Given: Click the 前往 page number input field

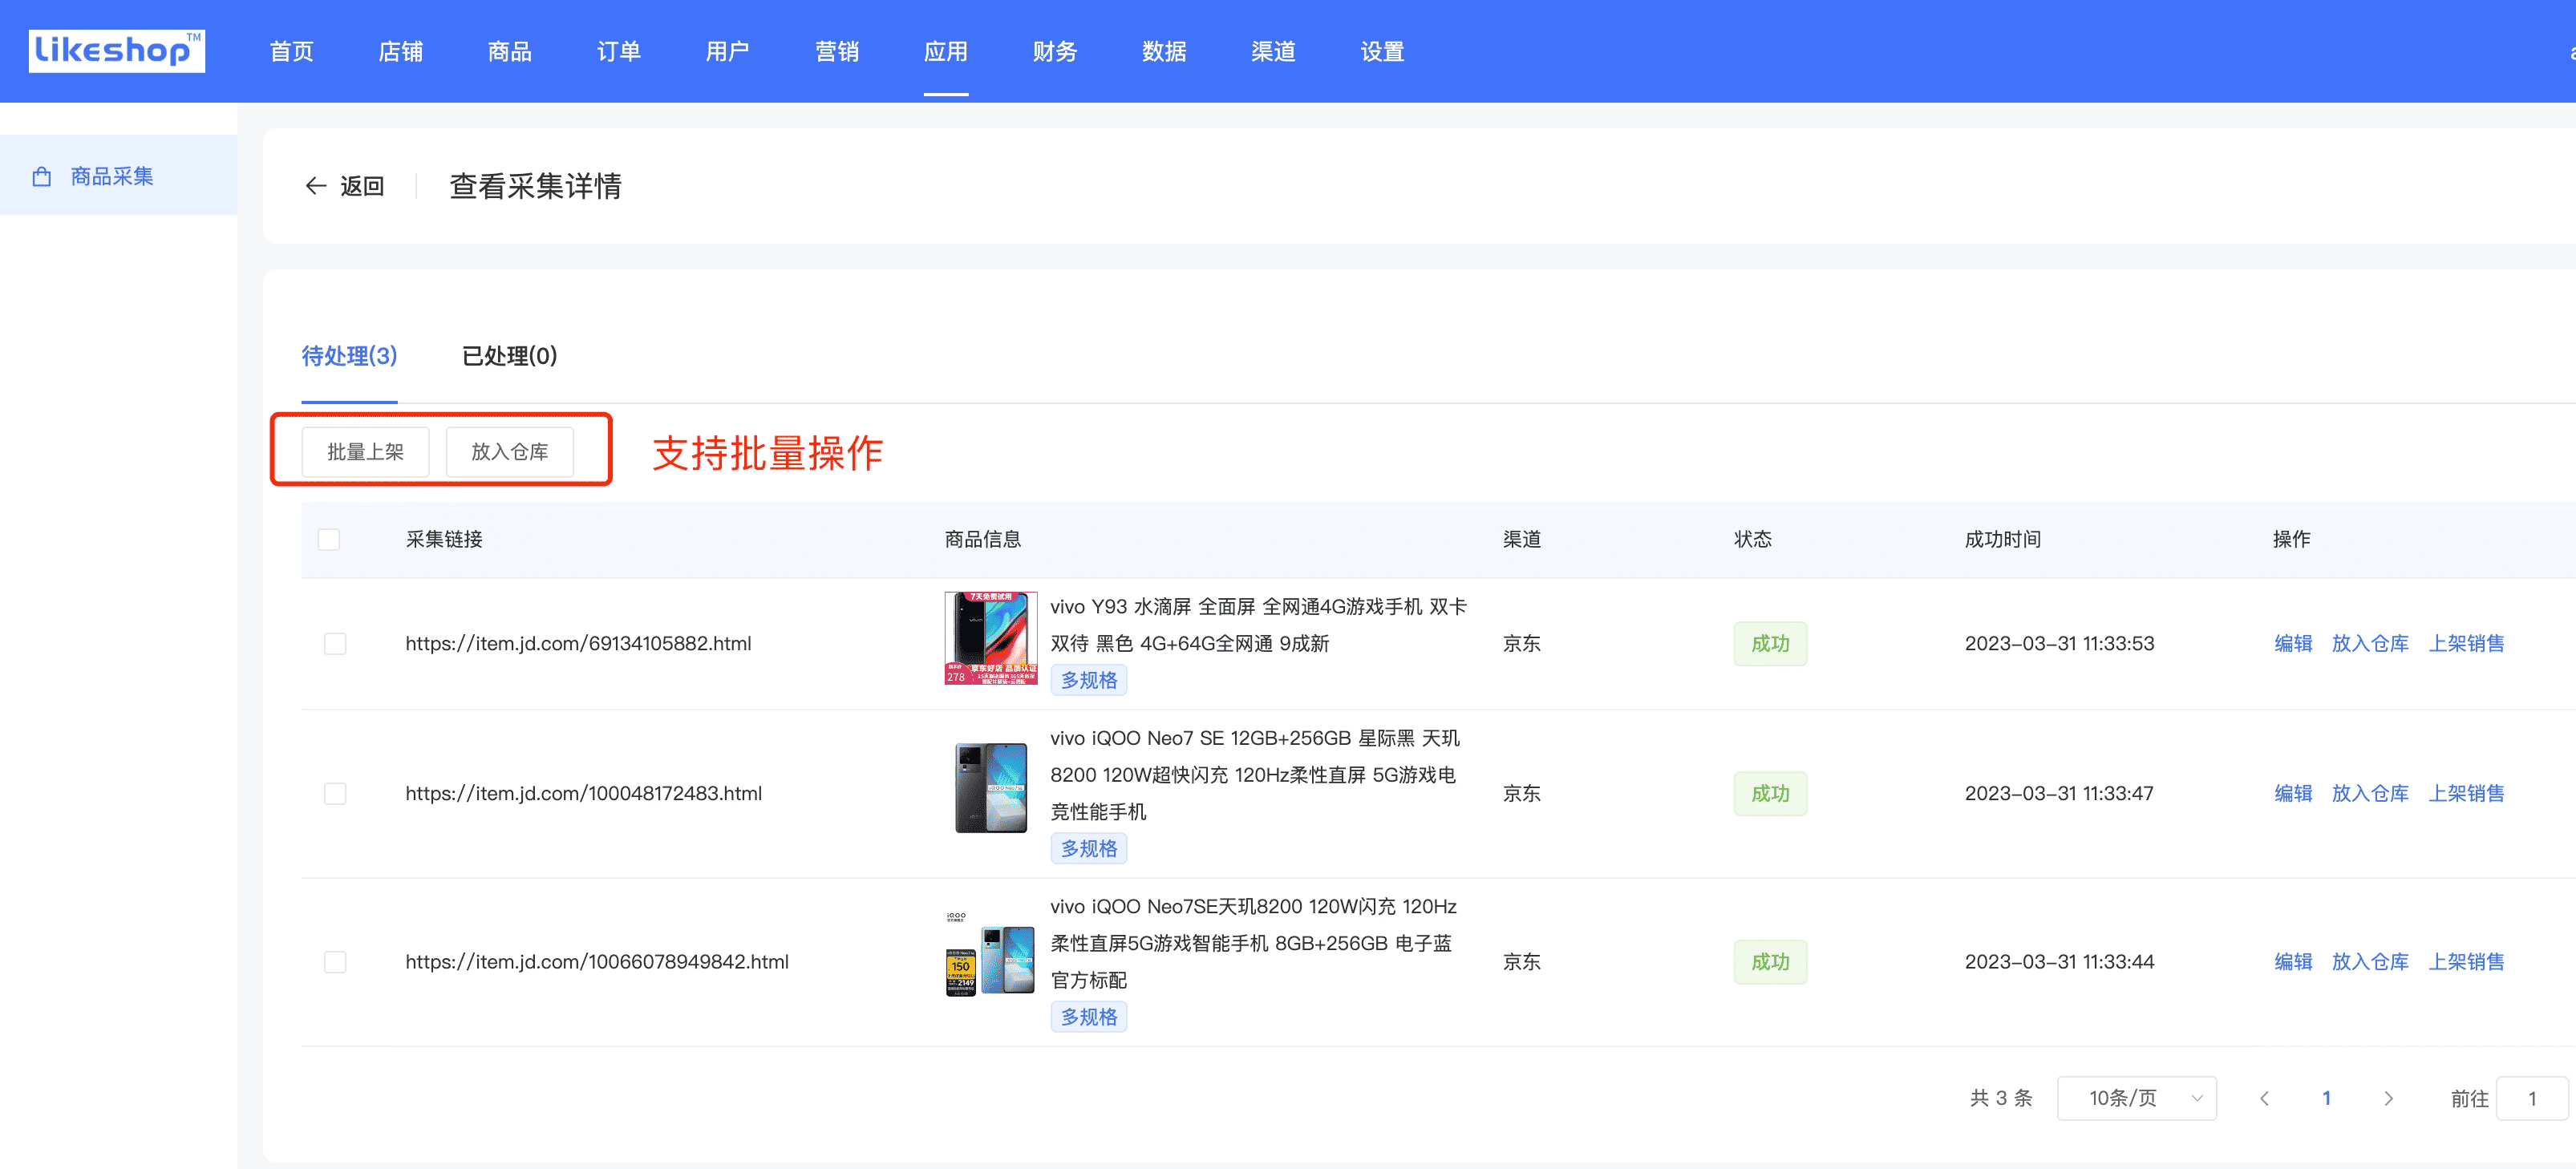Looking at the screenshot, I should click(x=2532, y=1098).
